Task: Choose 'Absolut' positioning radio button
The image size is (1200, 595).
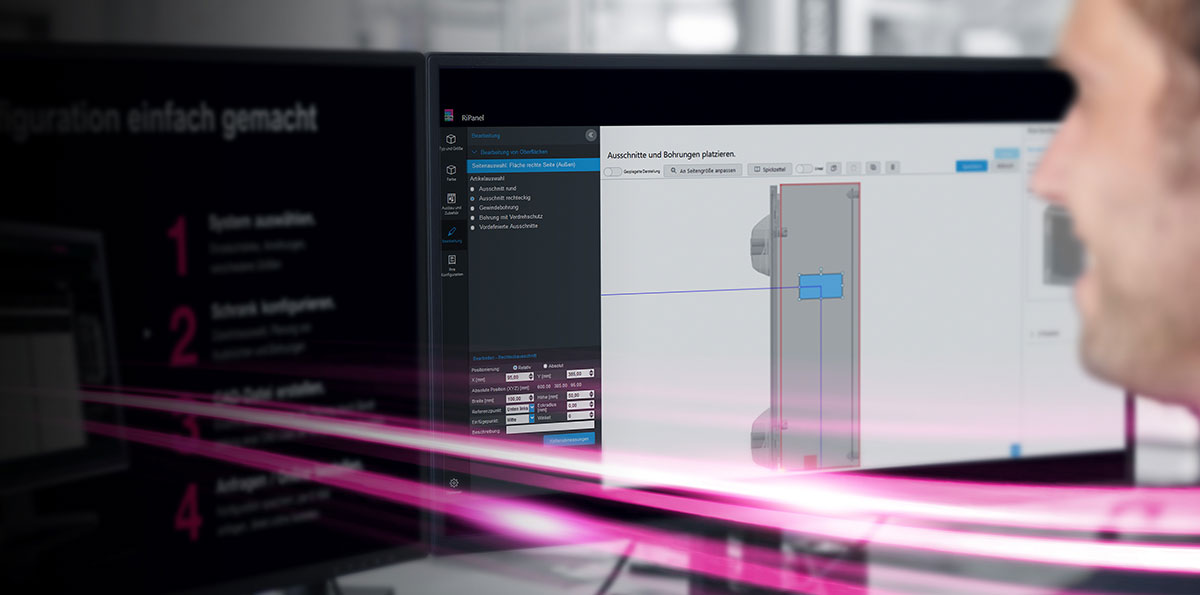Action: click(546, 367)
